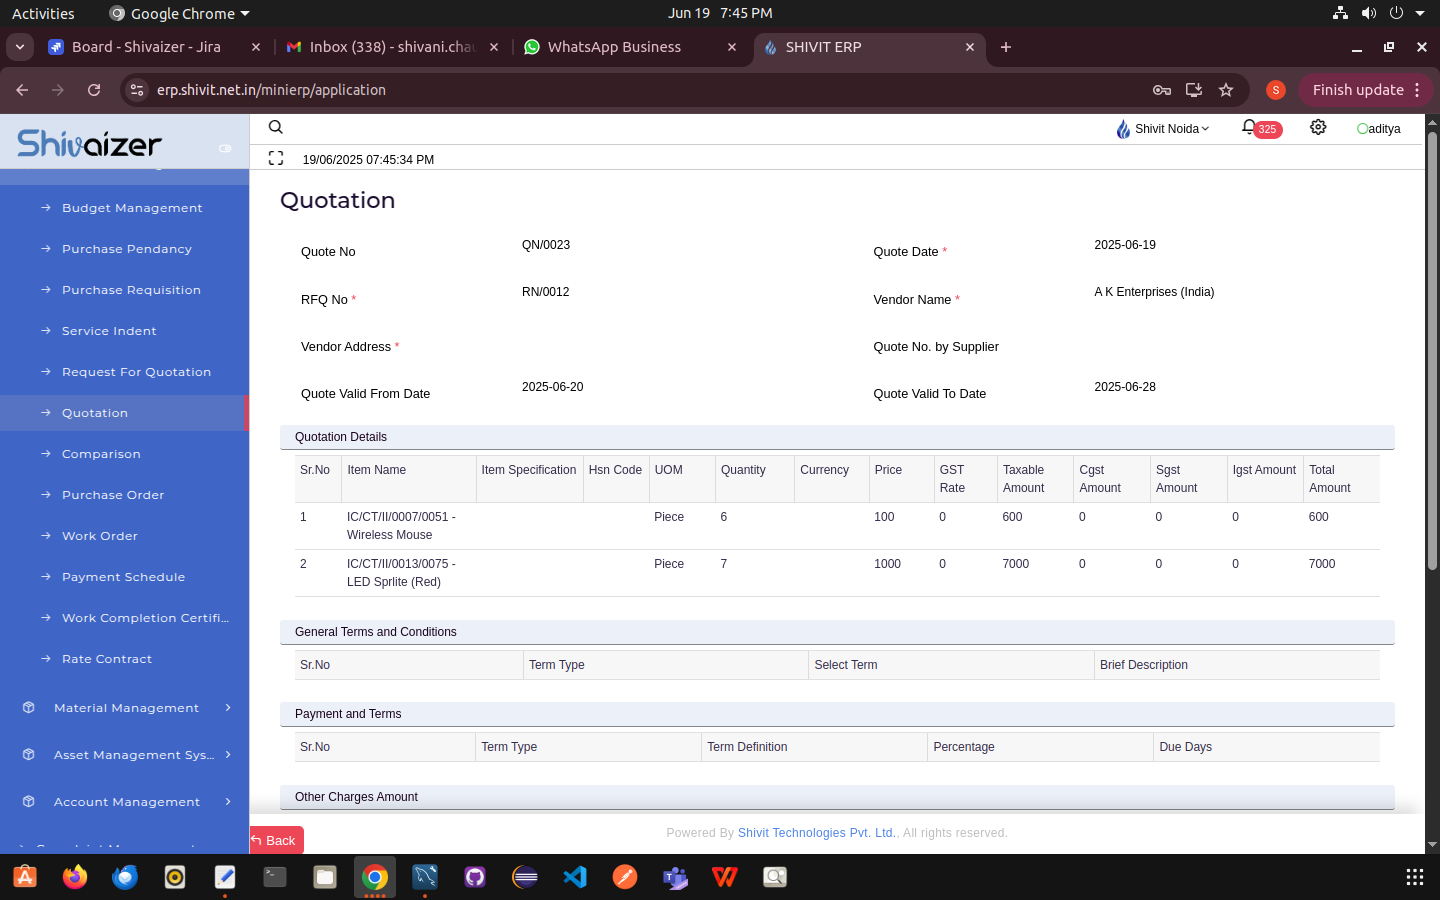Expand the Shivit Noida branch dropdown
Image resolution: width=1440 pixels, height=900 pixels.
click(x=1163, y=129)
